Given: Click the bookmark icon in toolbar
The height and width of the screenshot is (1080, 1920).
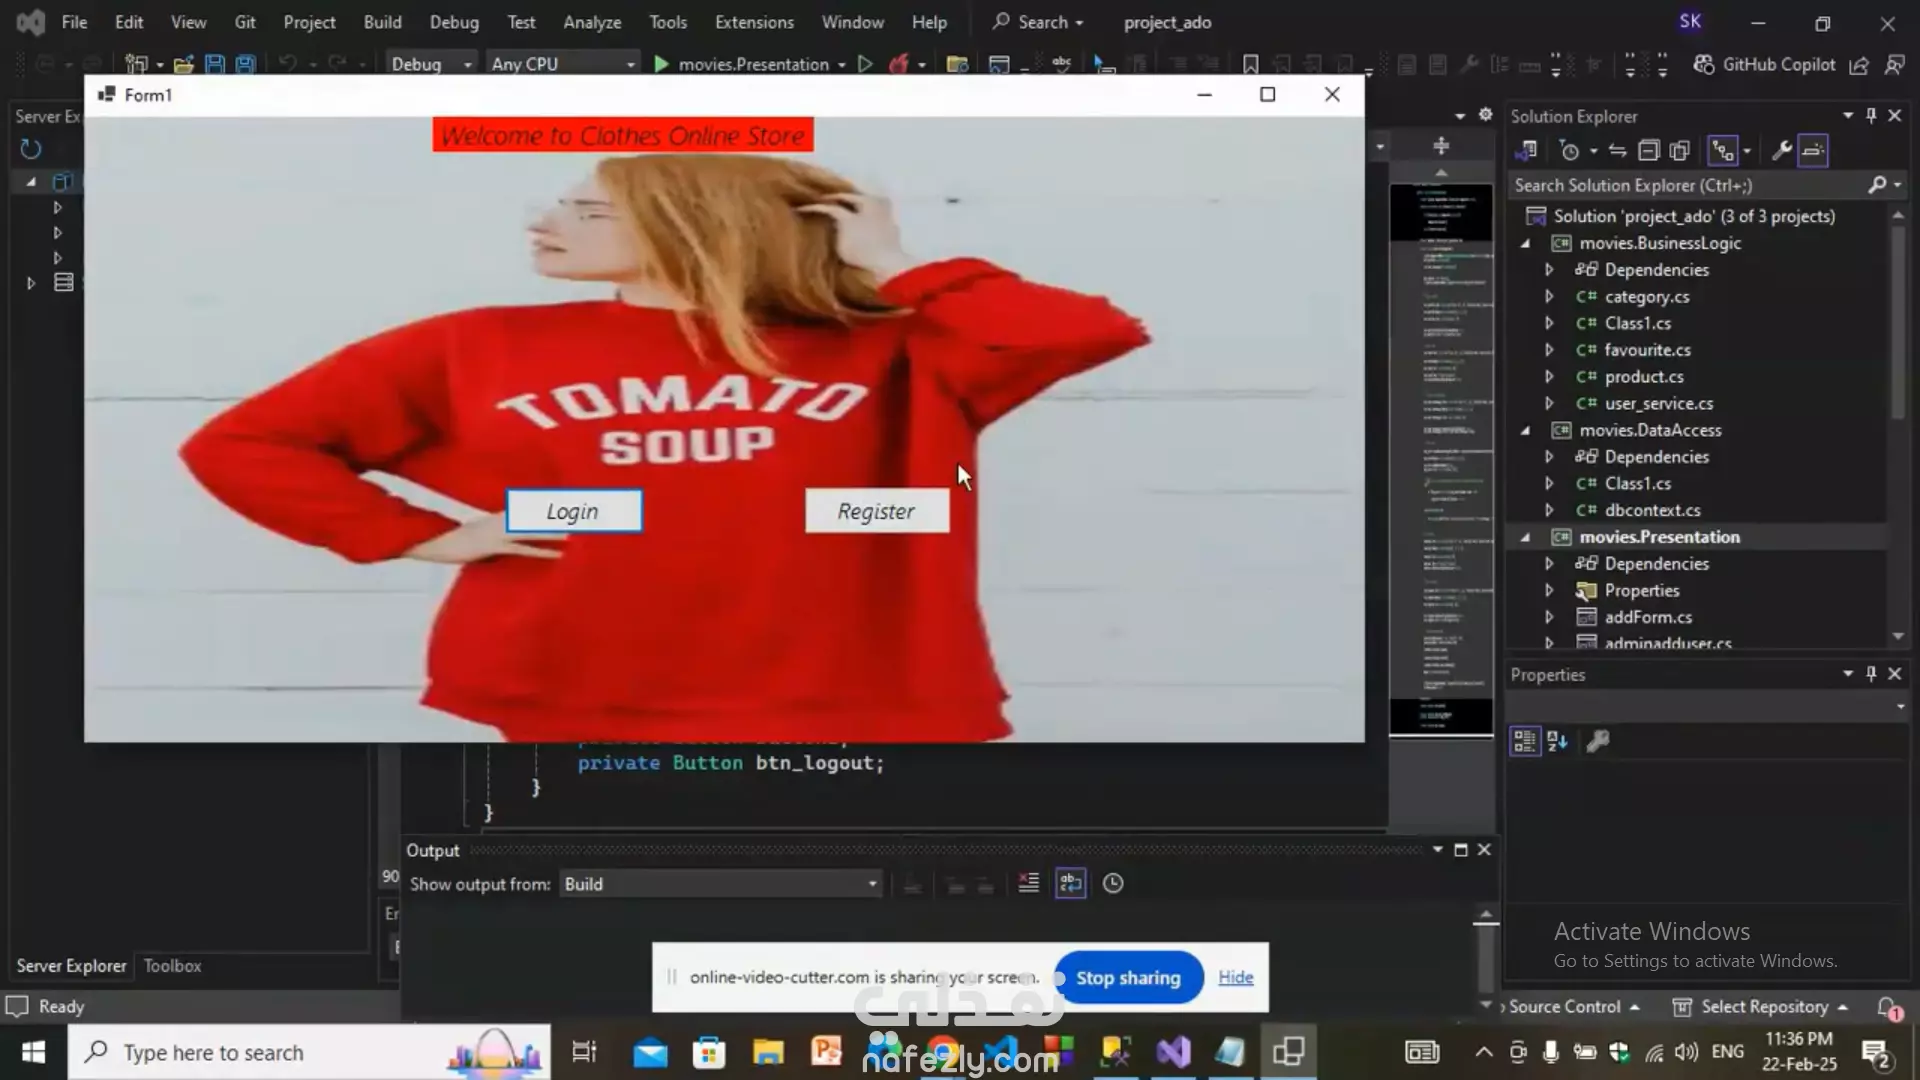Looking at the screenshot, I should [1250, 64].
